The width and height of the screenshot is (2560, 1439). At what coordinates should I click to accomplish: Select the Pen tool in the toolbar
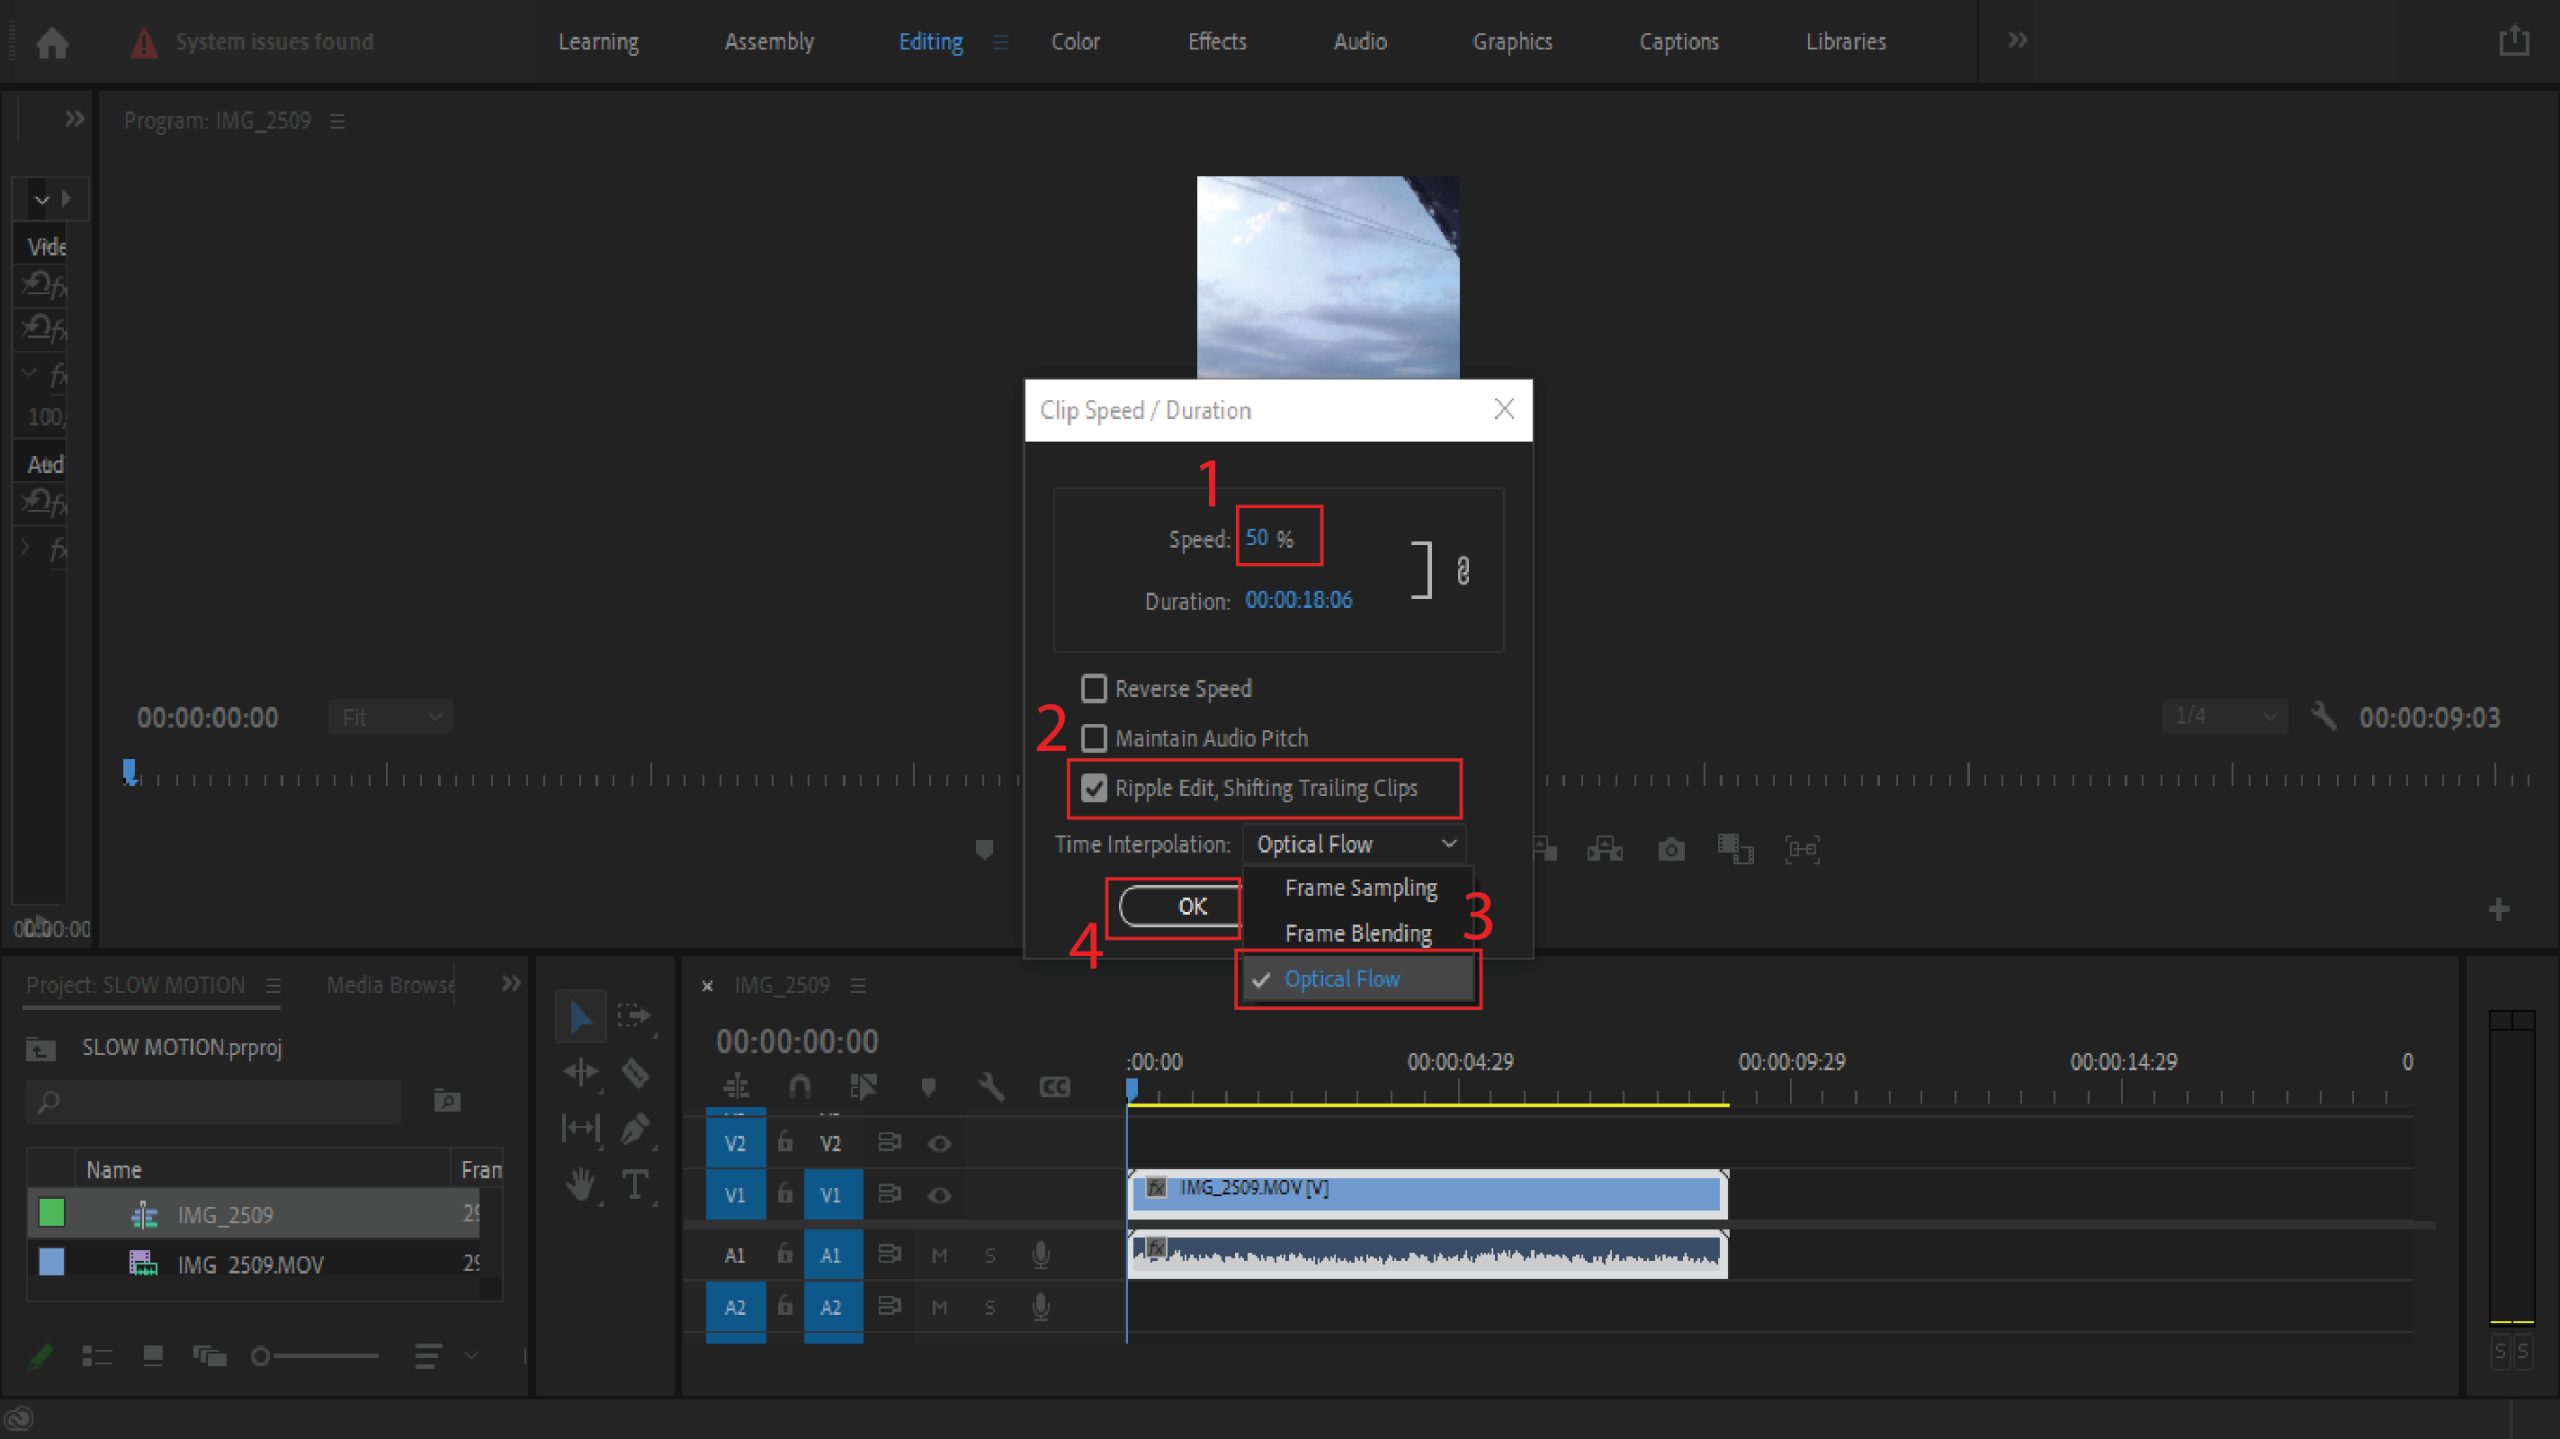[x=635, y=1129]
